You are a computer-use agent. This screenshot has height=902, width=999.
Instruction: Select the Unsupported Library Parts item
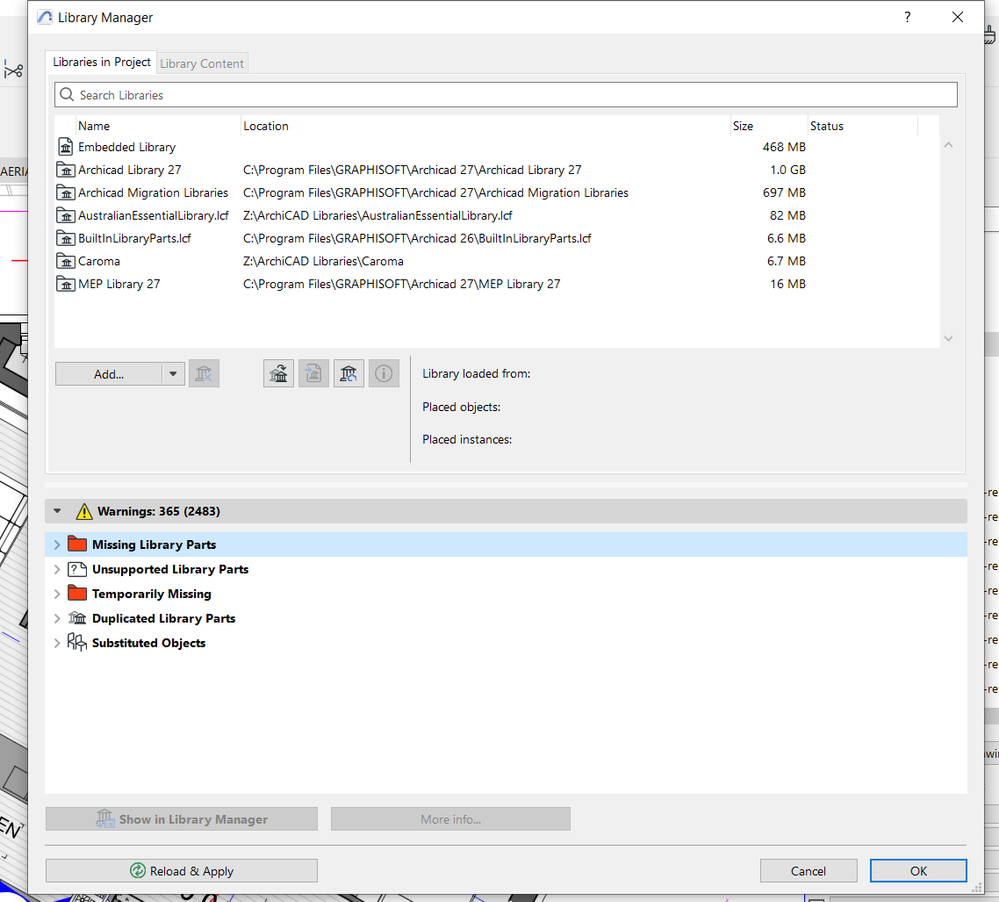(x=506, y=569)
